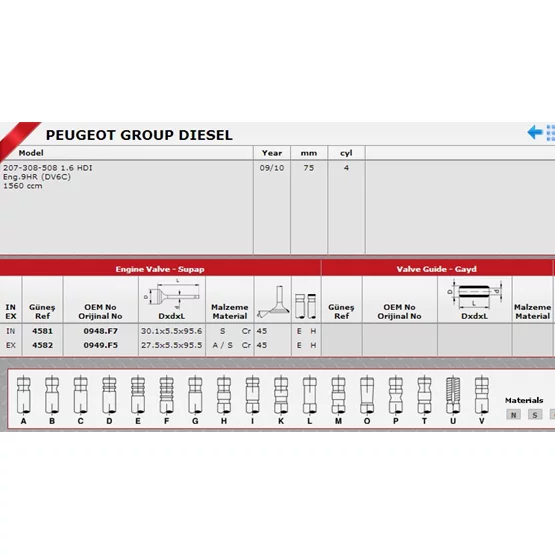Click the valve guide Güneş Ref header
This screenshot has height=555, width=555.
click(x=341, y=311)
